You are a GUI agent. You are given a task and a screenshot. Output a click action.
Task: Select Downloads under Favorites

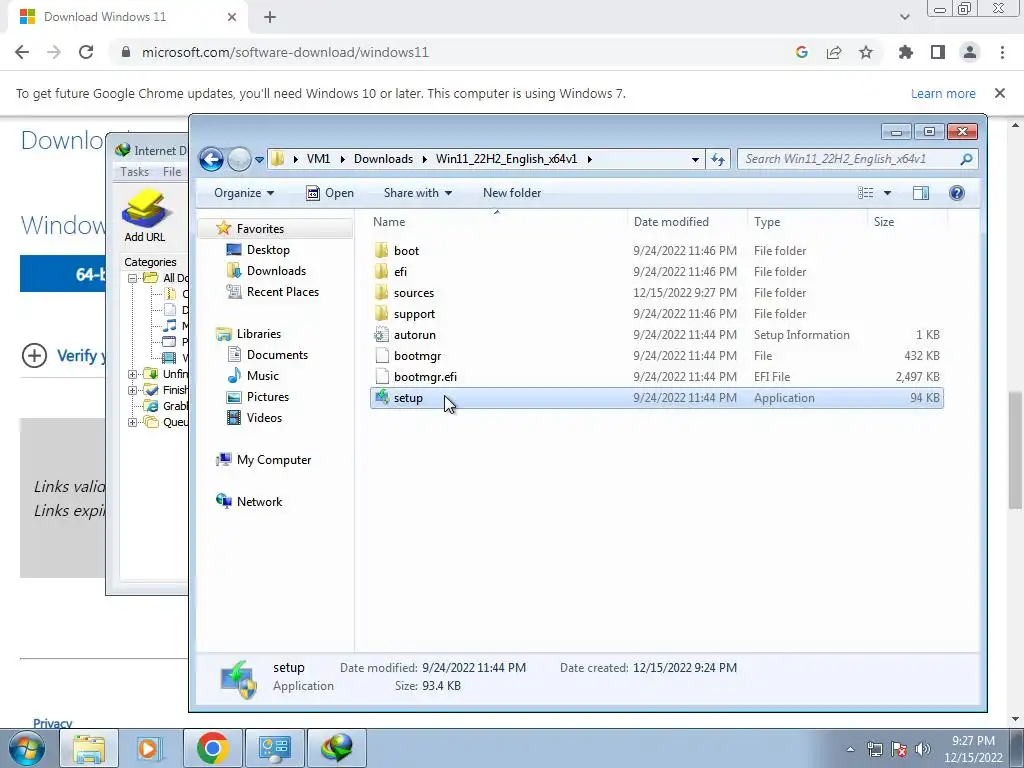click(x=276, y=270)
